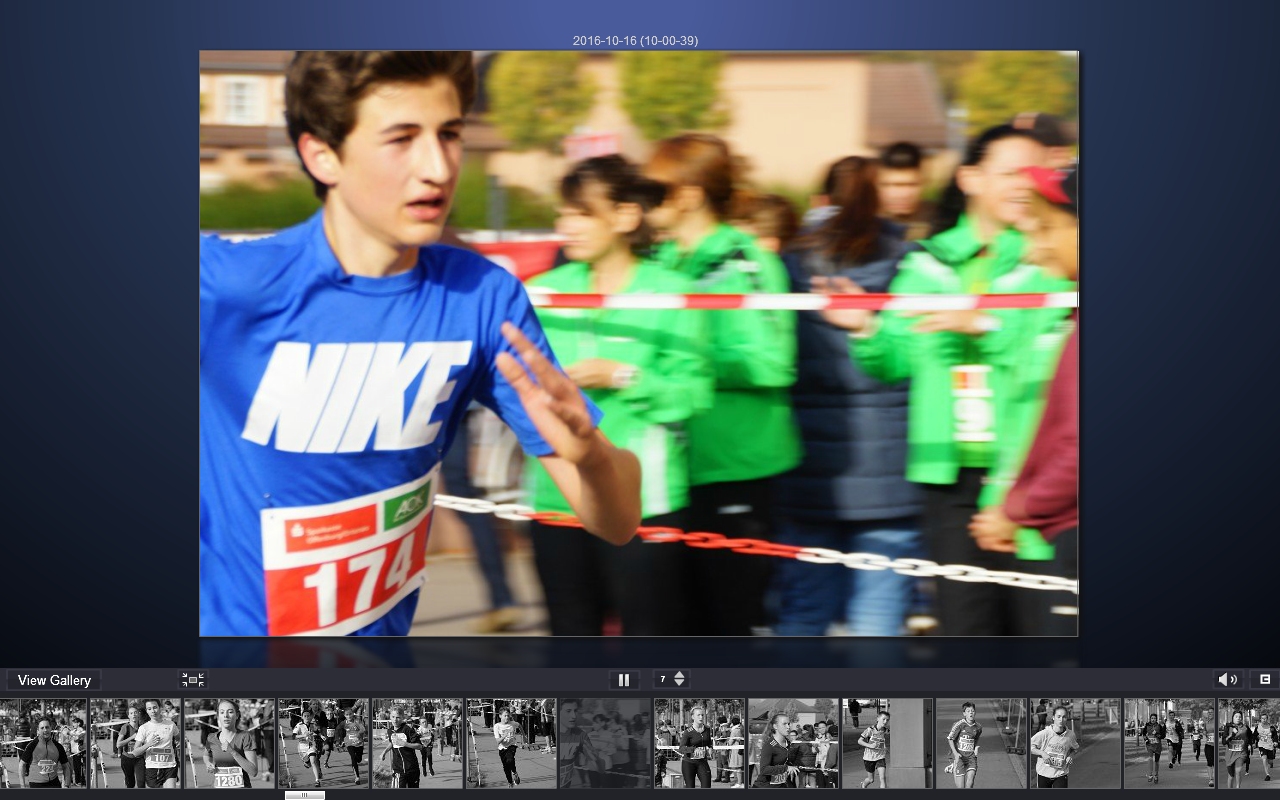Select the thumbnail of runner beside pillar
1280x800 pixels.
click(887, 743)
